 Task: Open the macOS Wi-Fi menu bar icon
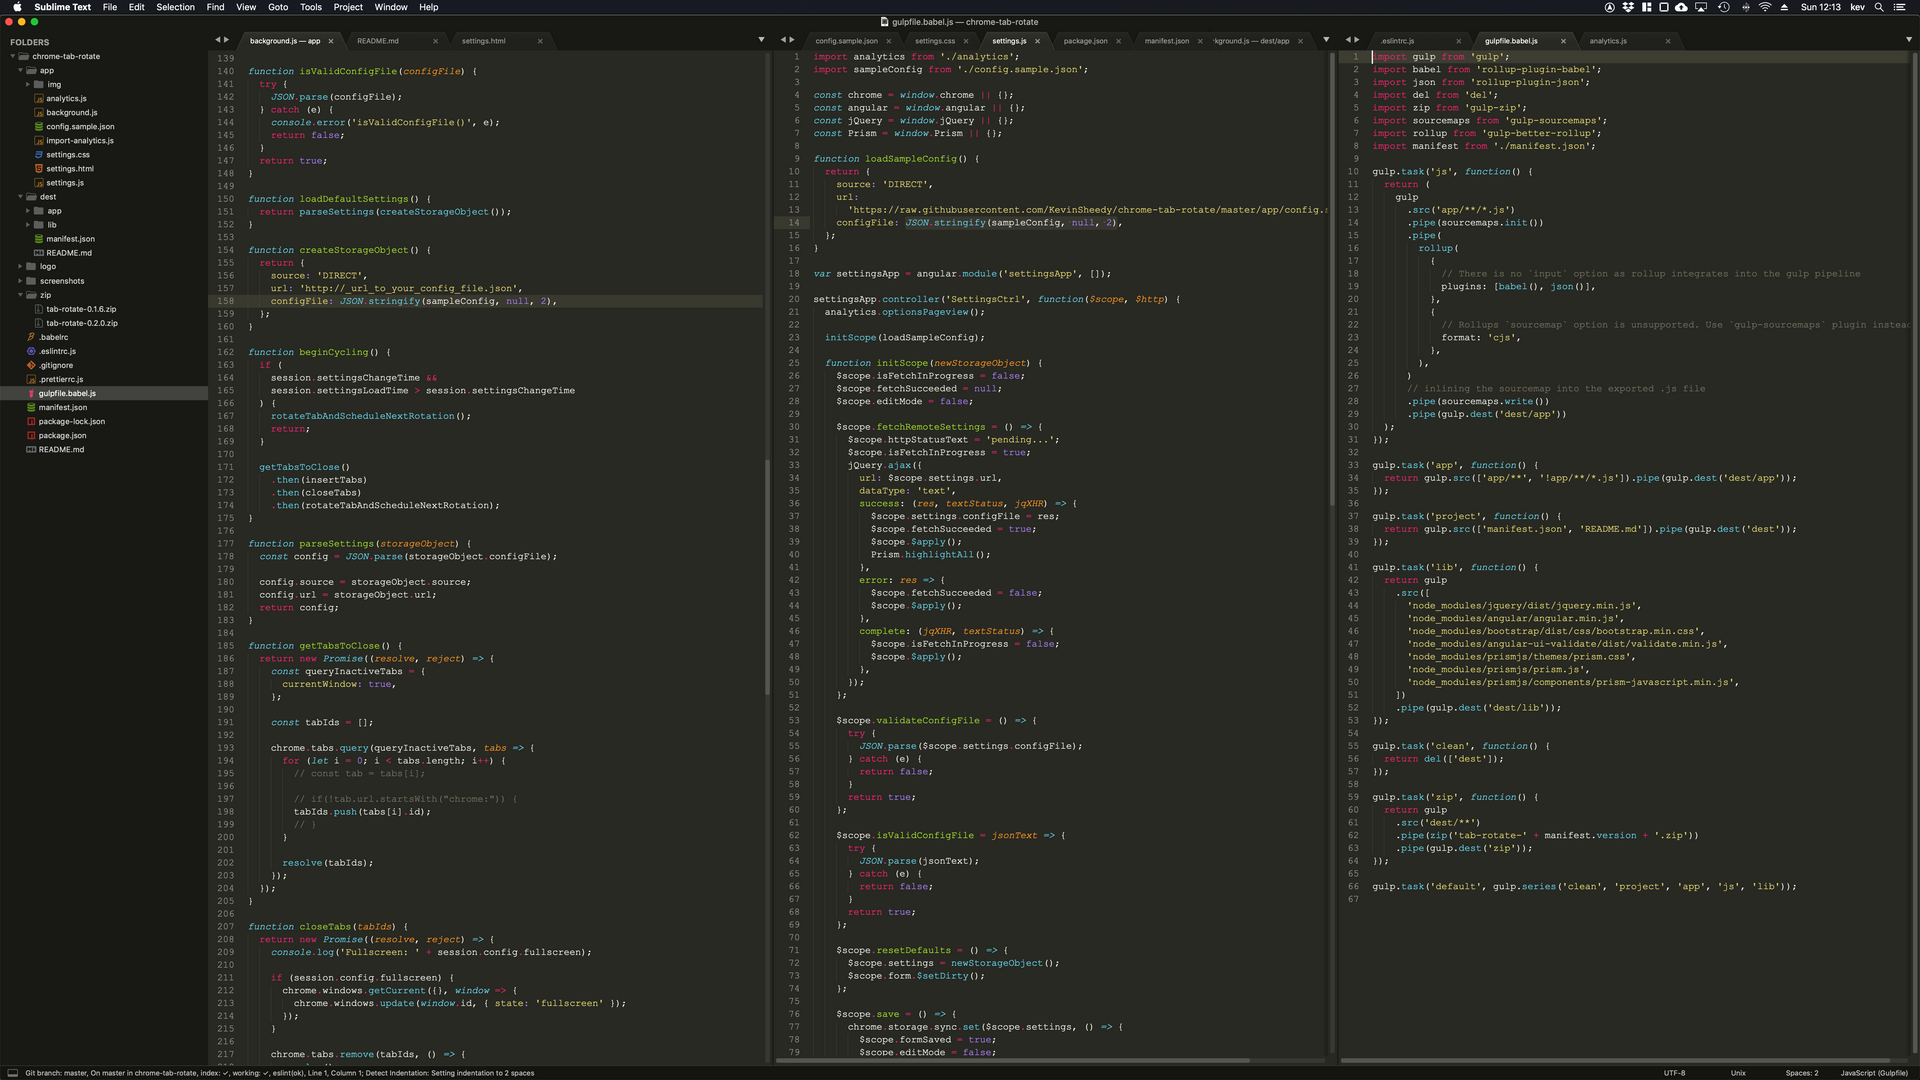coord(1765,7)
